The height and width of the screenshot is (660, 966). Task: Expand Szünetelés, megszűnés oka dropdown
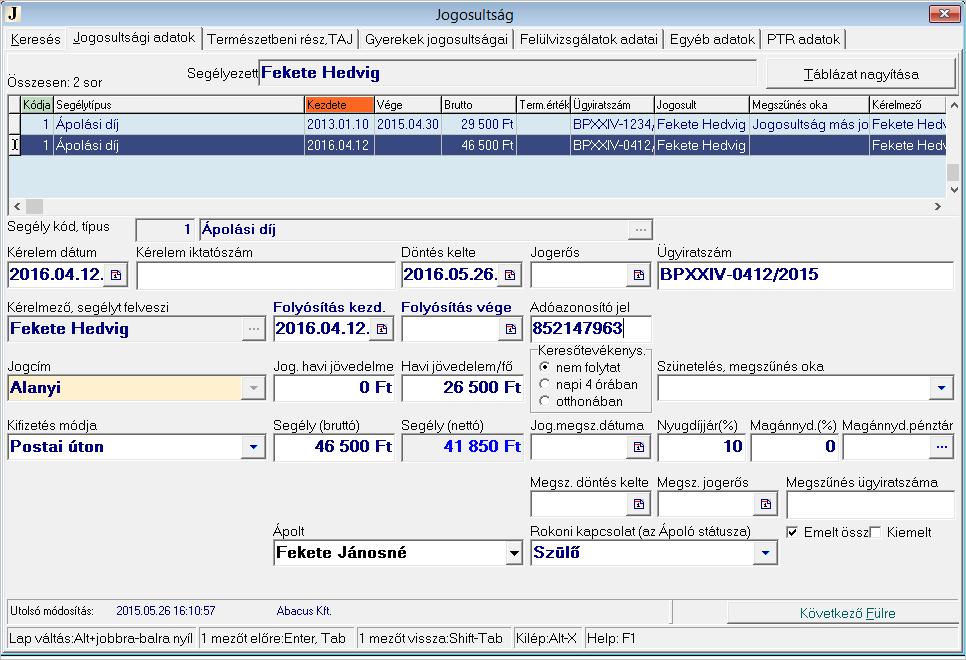(941, 388)
